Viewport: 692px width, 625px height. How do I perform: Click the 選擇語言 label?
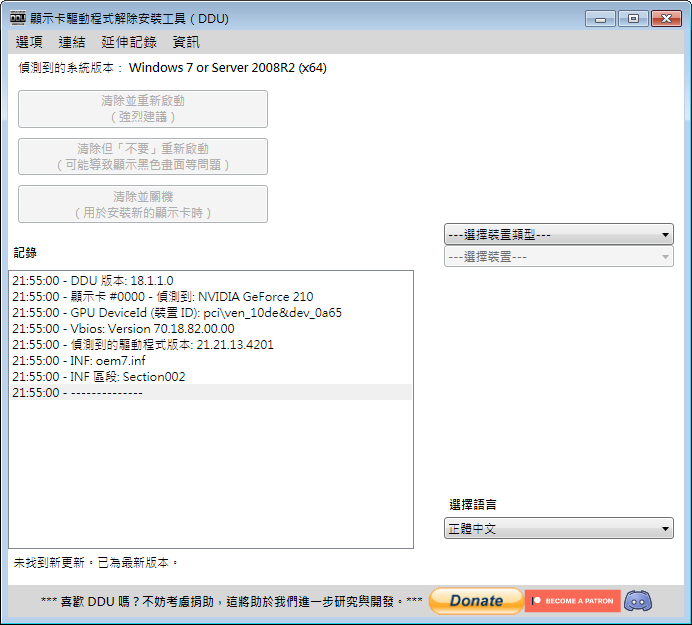click(x=473, y=504)
